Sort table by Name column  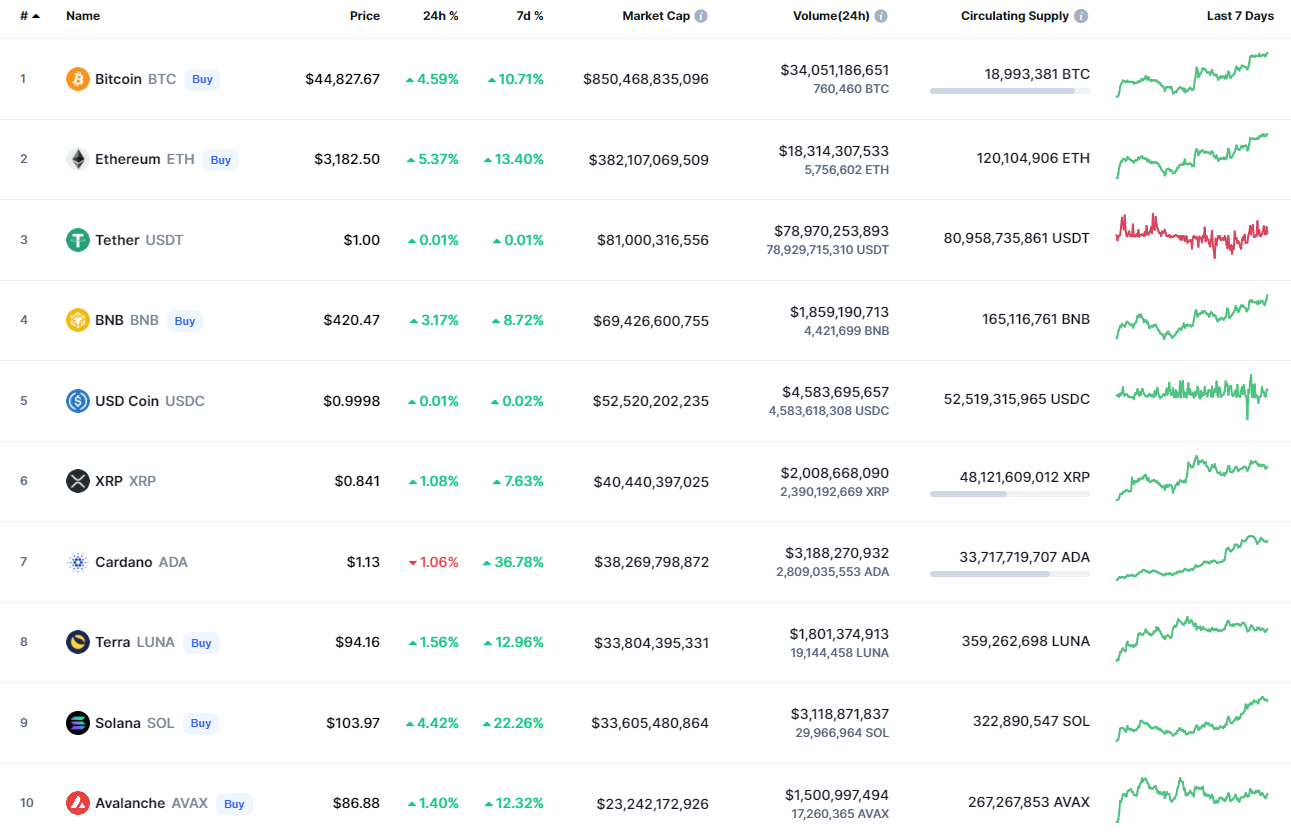coord(83,16)
